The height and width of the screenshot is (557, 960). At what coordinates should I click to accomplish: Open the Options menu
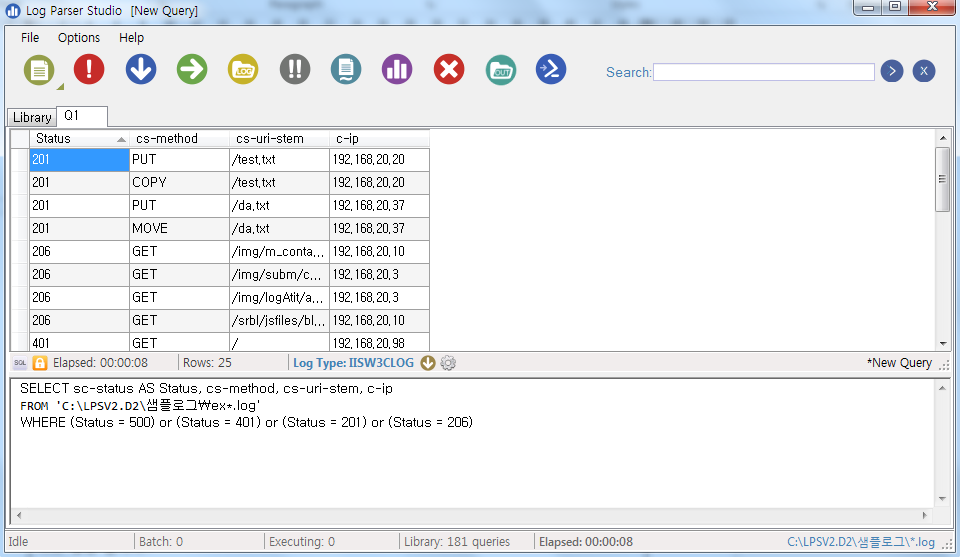point(79,38)
